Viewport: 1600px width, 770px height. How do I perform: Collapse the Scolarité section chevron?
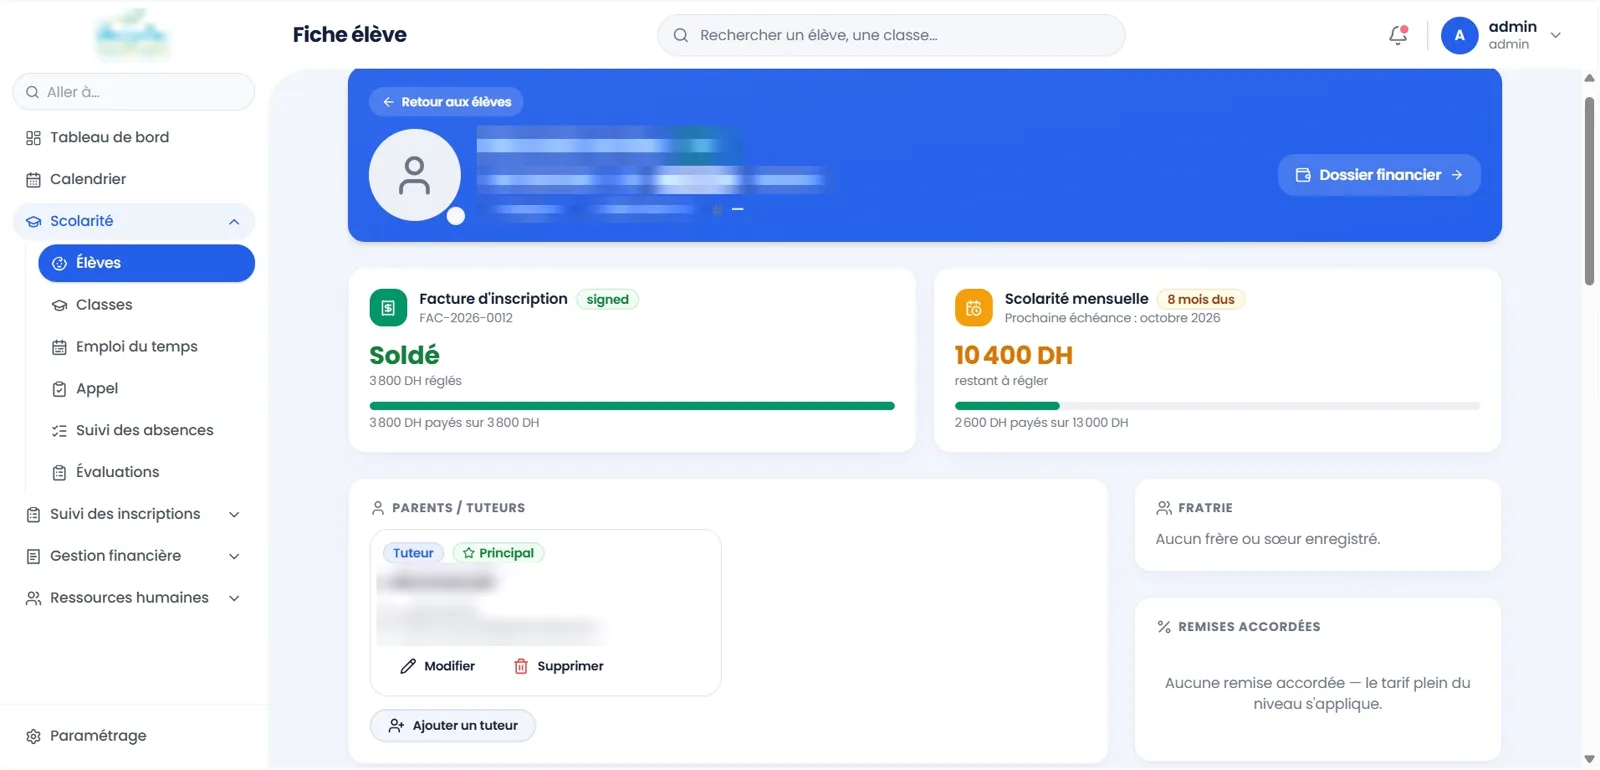234,222
